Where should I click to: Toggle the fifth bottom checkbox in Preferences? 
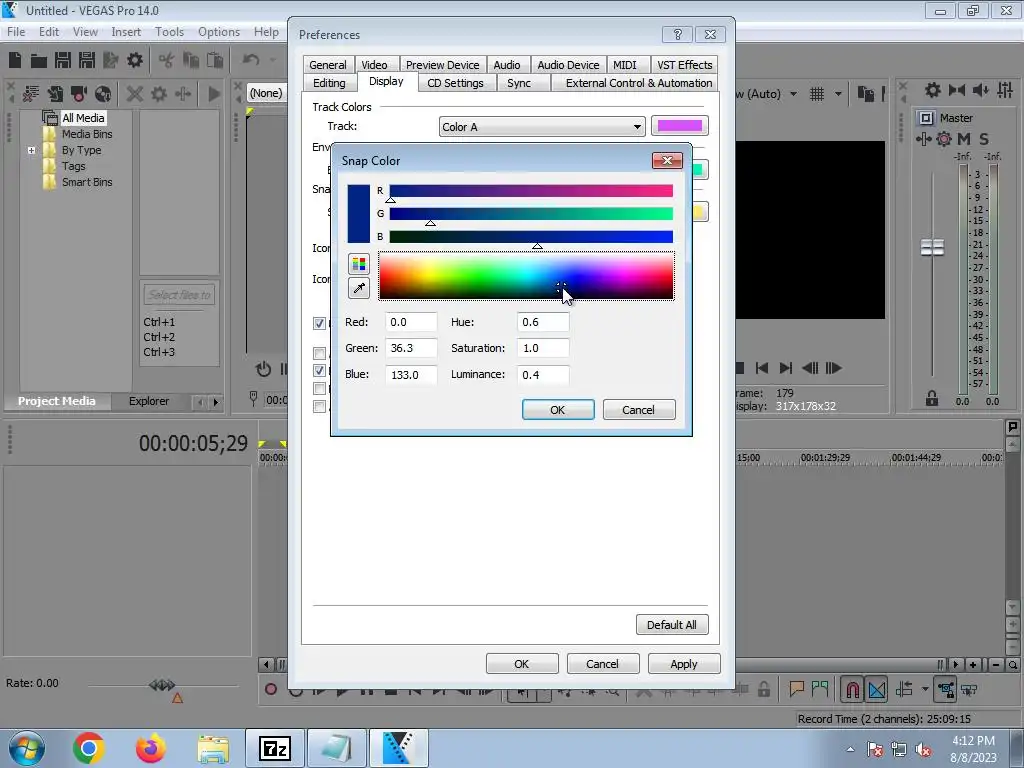tap(319, 407)
